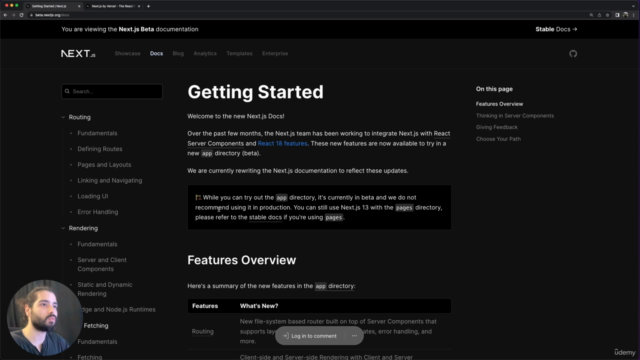Viewport: 640px width, 360px height.
Task: Bookmark this page with the star icon
Action: (607, 15)
